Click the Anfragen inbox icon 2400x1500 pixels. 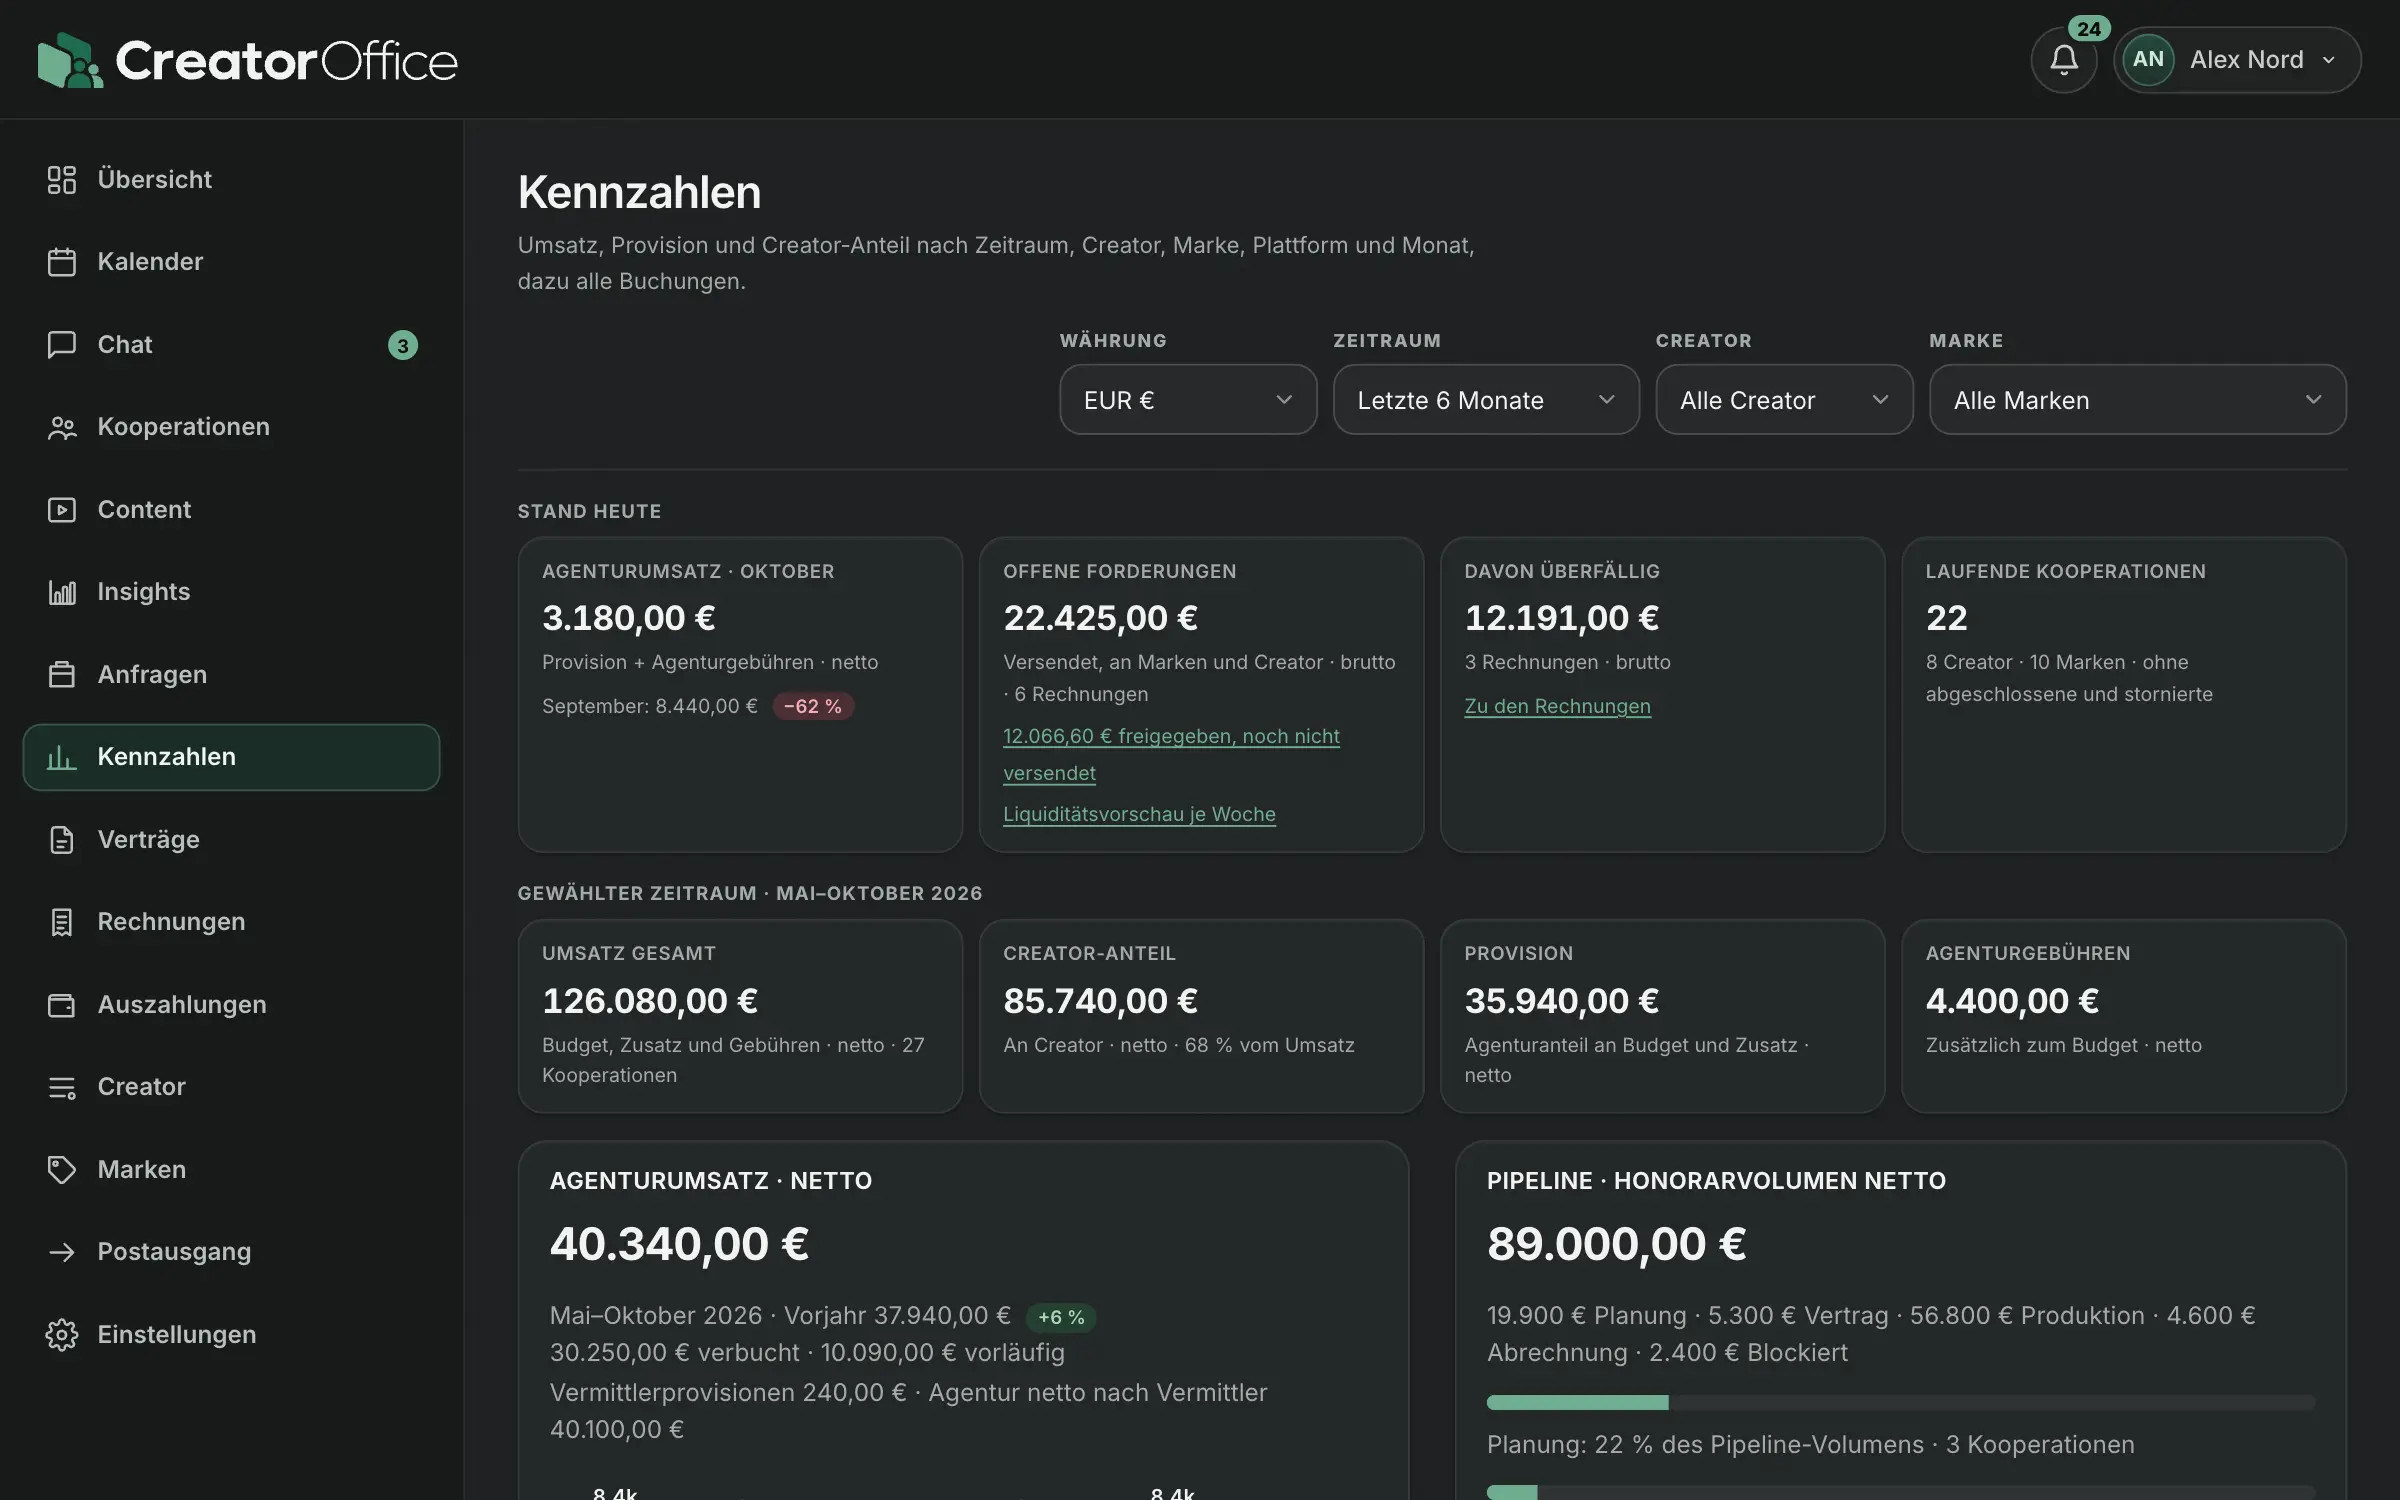pyautogui.click(x=62, y=675)
